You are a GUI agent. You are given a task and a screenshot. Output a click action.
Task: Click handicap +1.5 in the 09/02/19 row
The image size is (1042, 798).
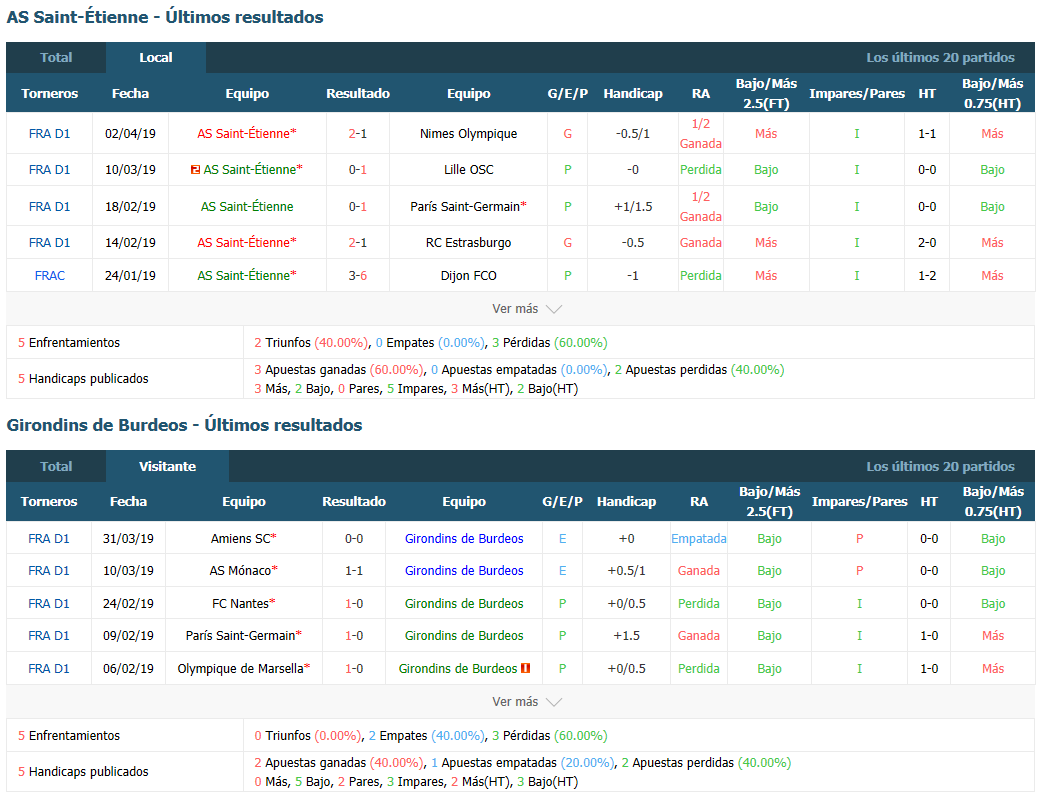626,636
